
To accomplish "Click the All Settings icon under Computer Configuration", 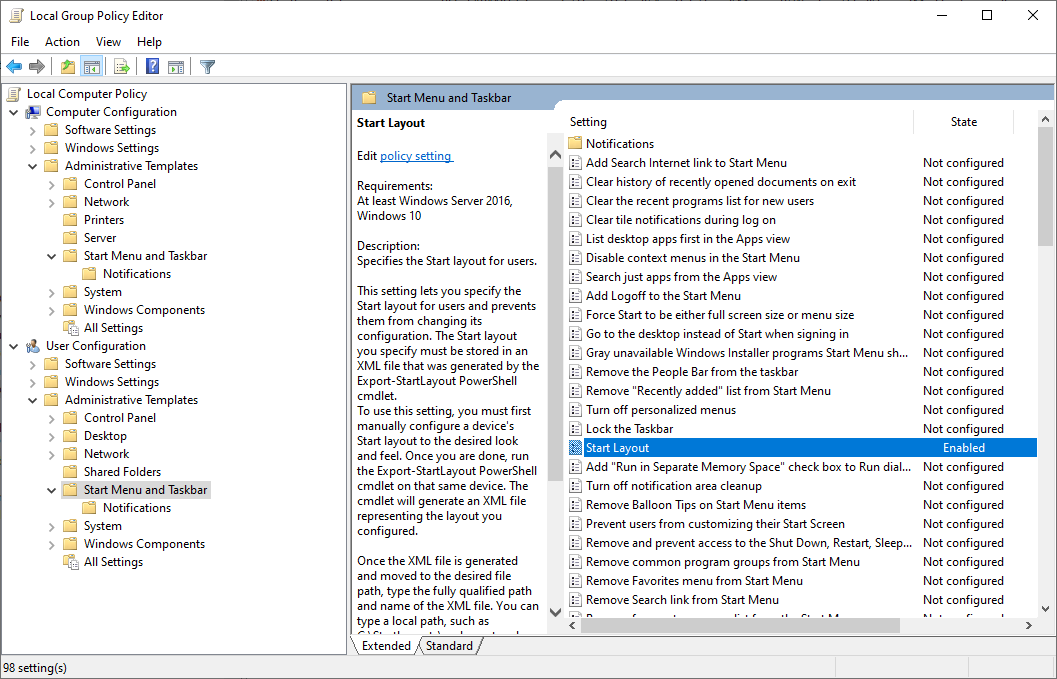I will point(71,328).
